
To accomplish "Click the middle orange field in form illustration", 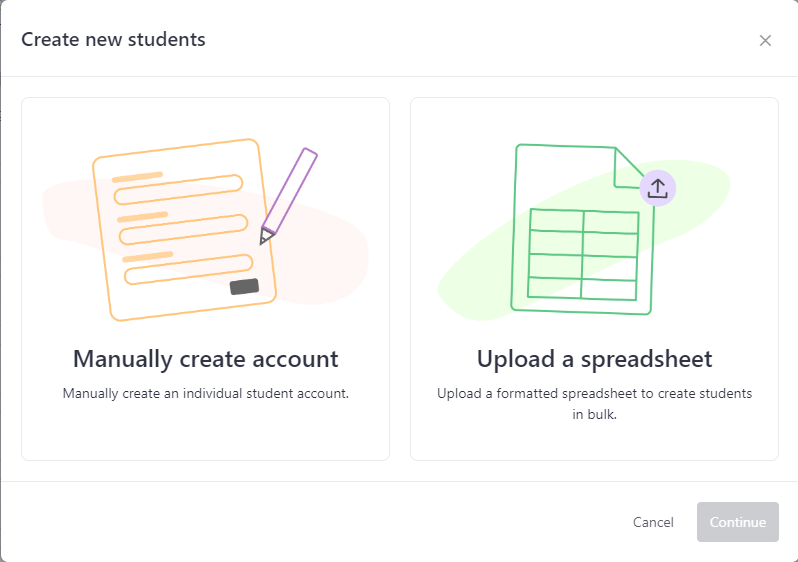I will pos(183,229).
